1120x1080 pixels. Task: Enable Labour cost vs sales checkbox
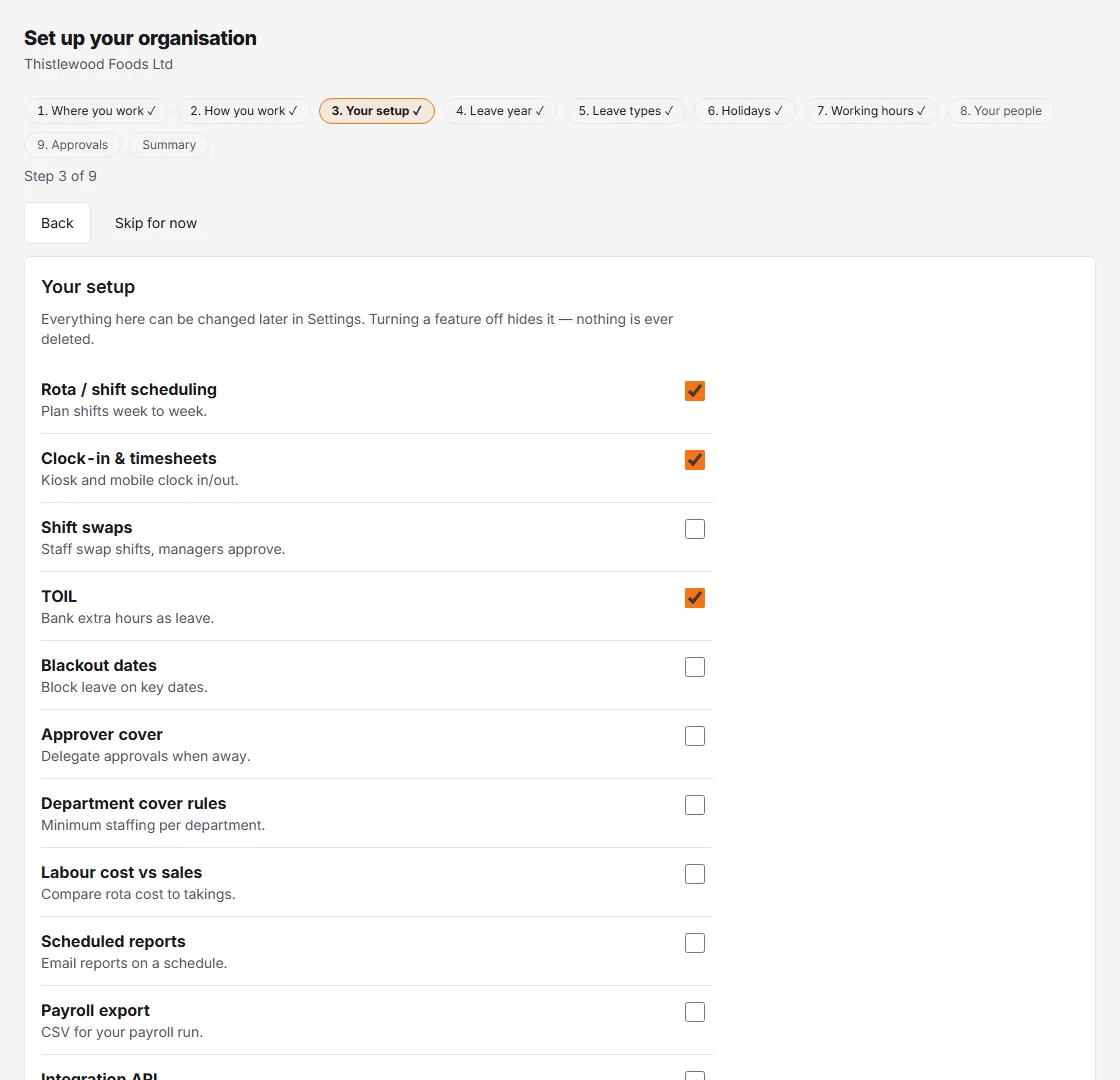click(694, 874)
